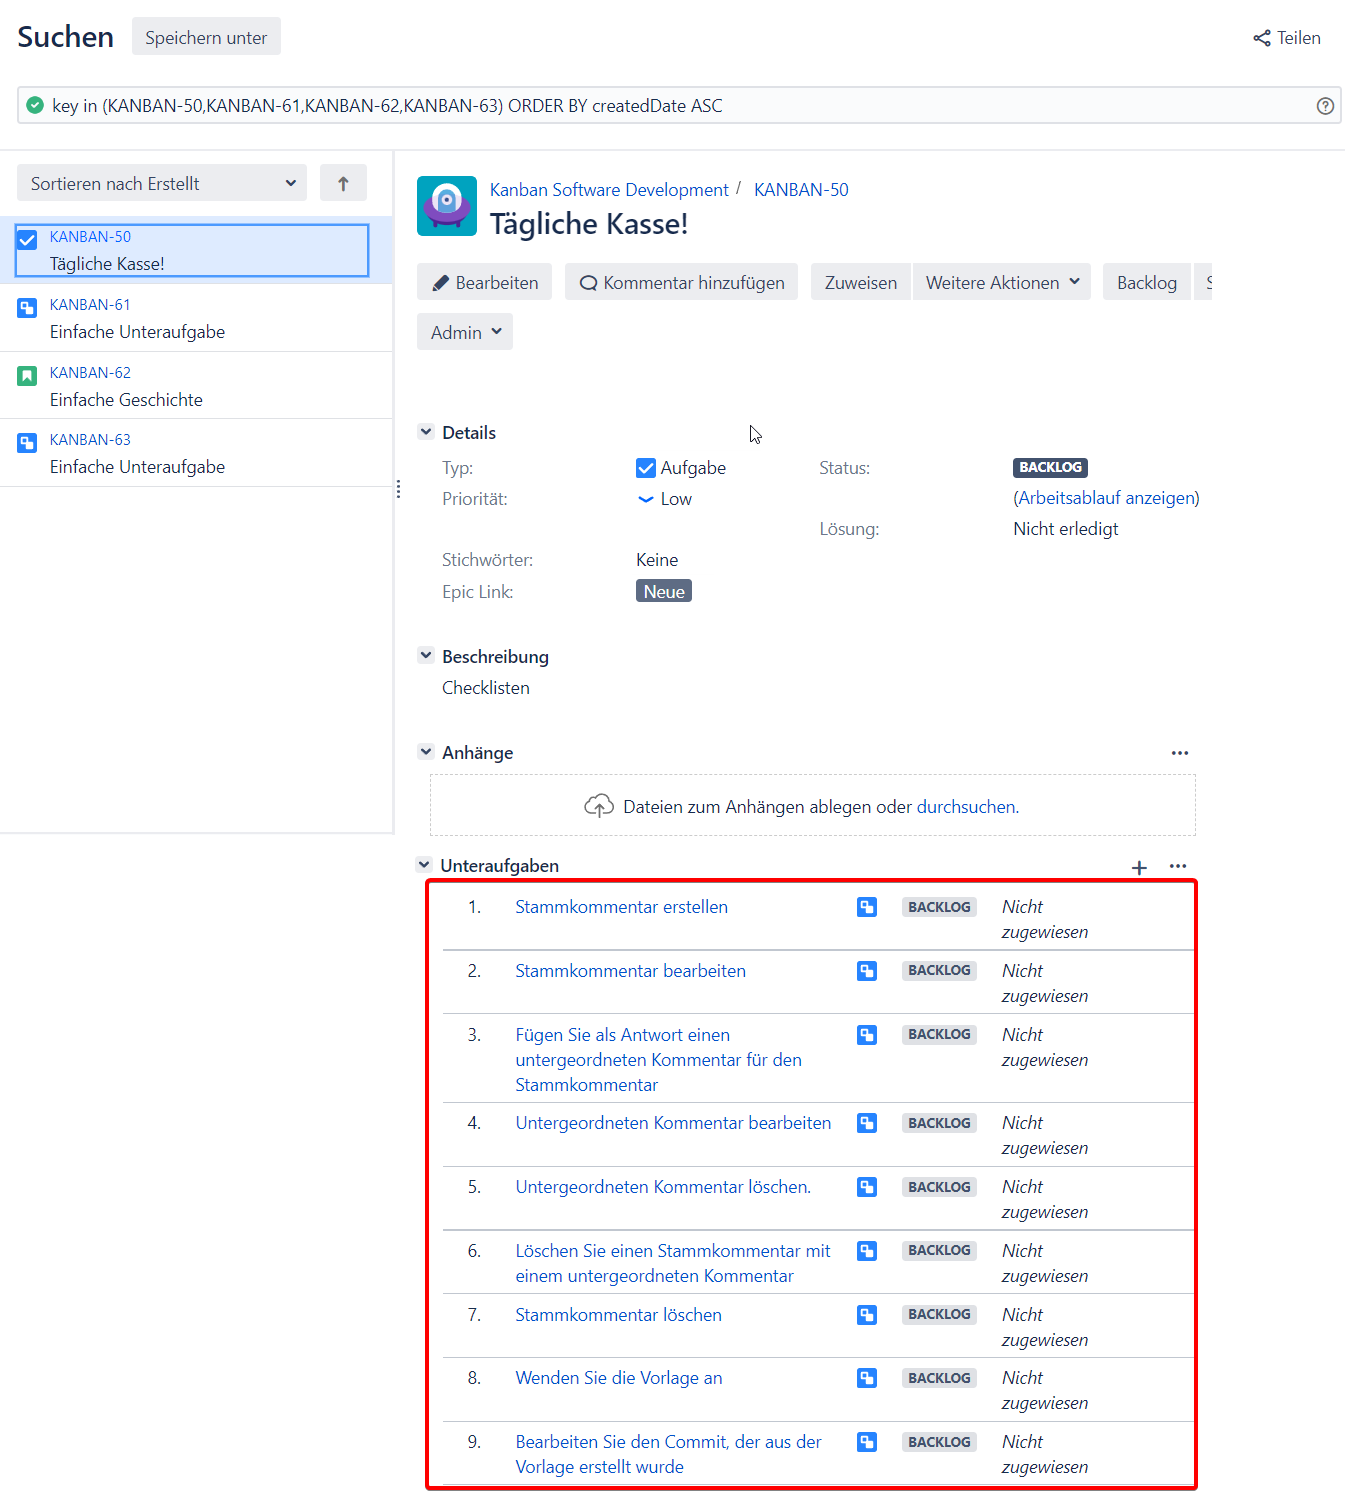Open the Admin dropdown menu
Screen dimensions: 1363x1497
(x=465, y=332)
